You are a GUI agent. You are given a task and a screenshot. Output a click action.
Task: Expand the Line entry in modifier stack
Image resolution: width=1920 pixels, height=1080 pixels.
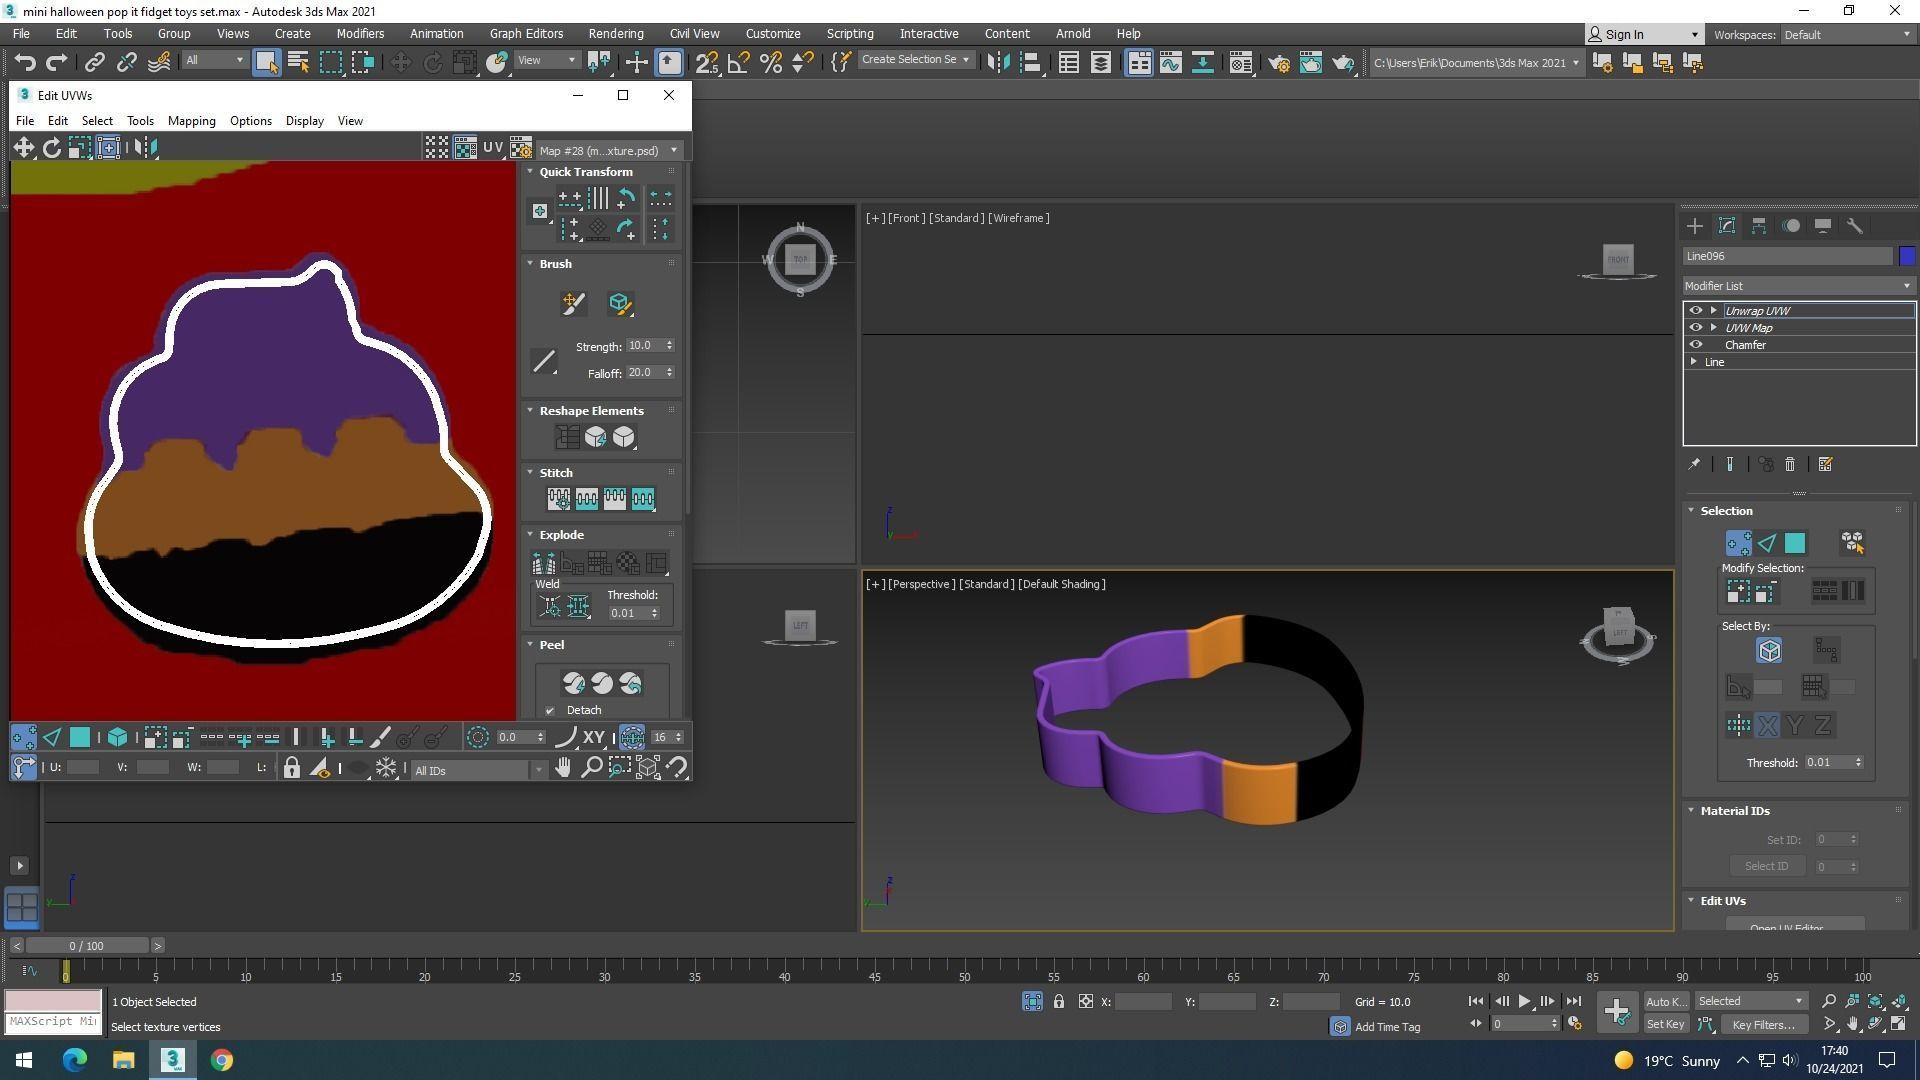1694,362
